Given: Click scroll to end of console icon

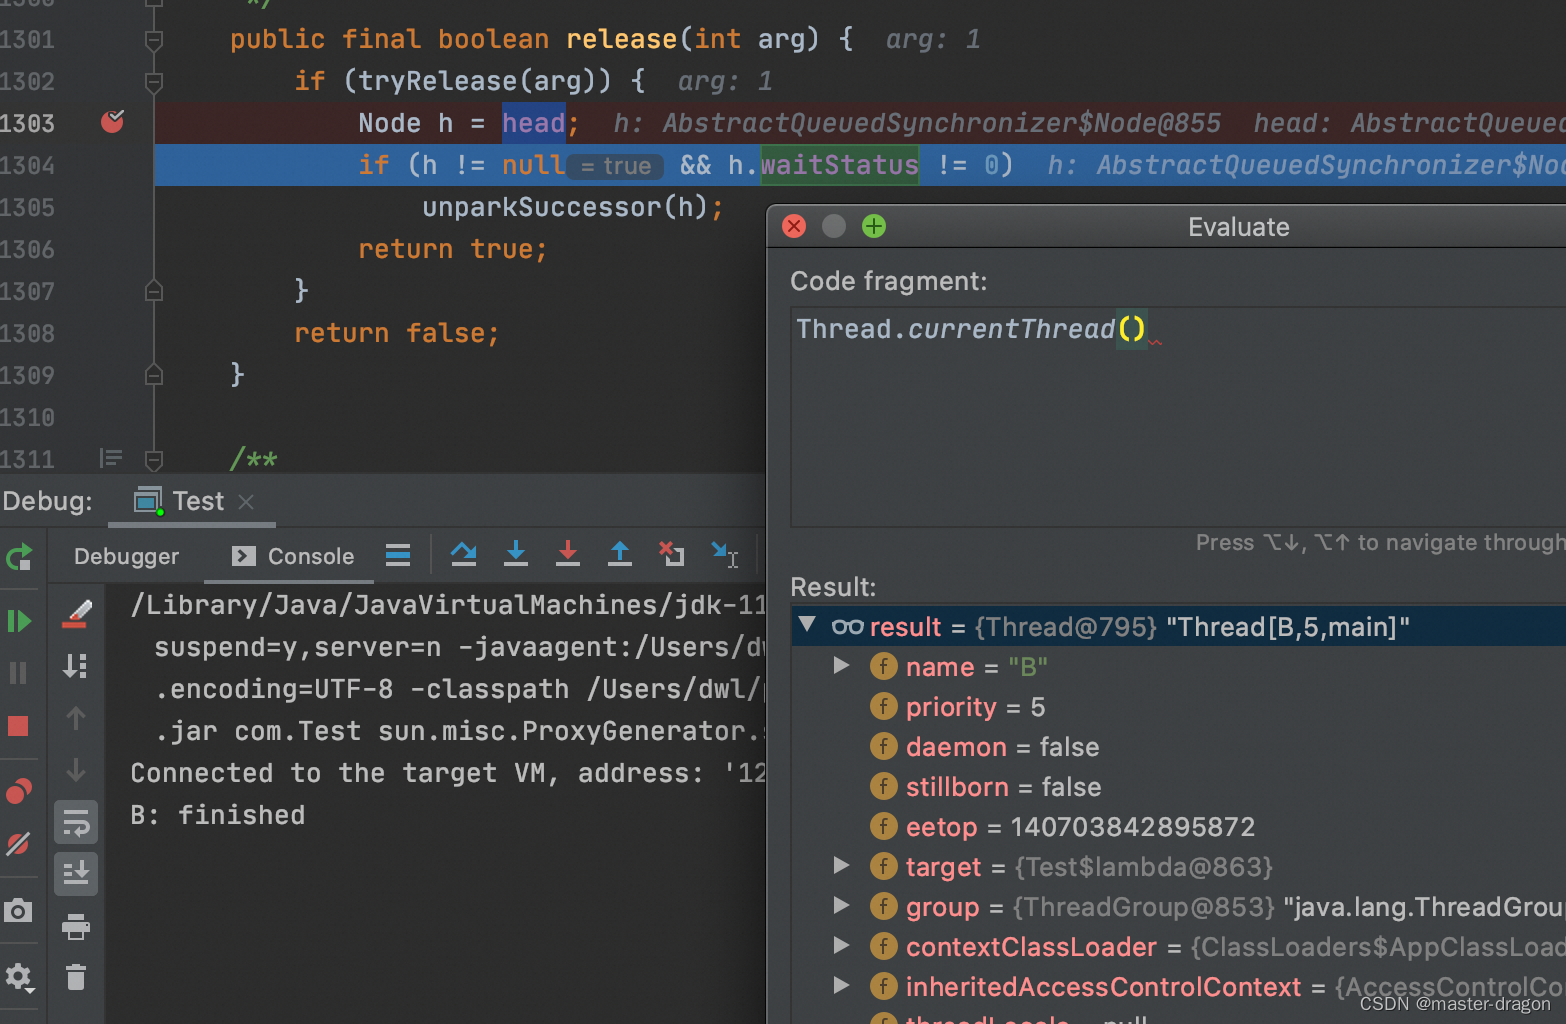Looking at the screenshot, I should coord(76,666).
